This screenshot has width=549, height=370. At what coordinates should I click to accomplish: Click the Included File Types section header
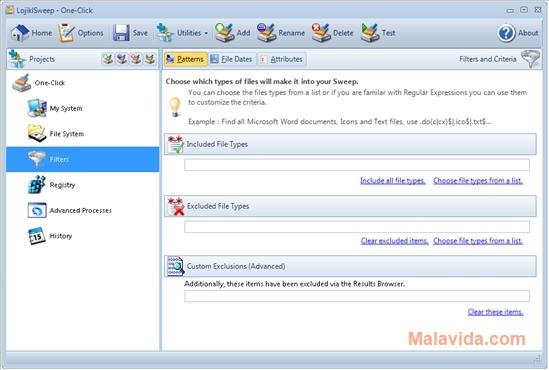click(x=350, y=144)
